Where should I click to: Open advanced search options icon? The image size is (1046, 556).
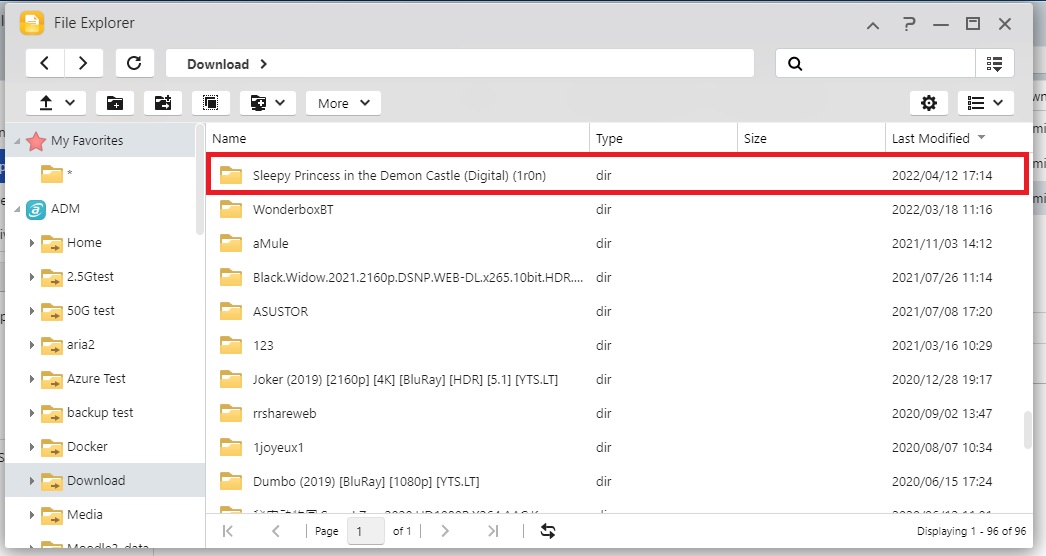pyautogui.click(x=995, y=63)
